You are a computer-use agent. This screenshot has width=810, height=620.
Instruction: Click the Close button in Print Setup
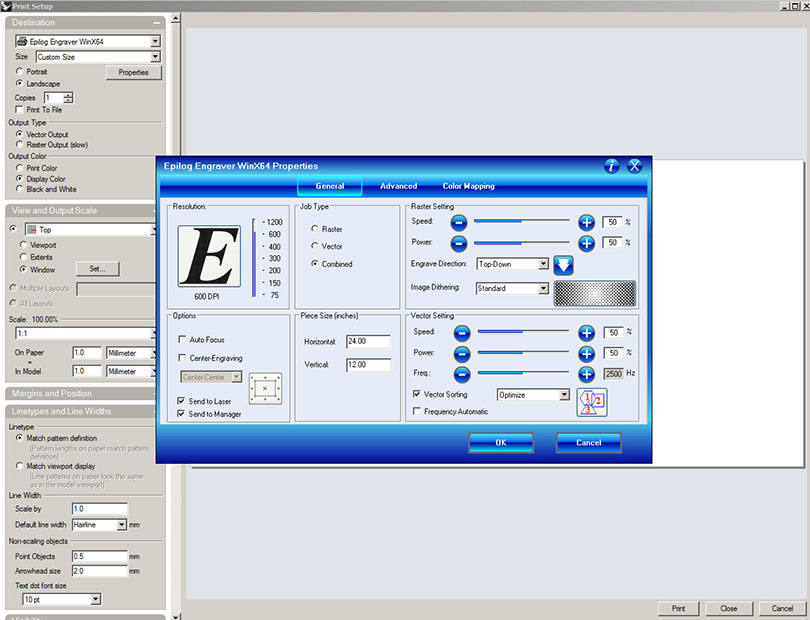(x=729, y=609)
